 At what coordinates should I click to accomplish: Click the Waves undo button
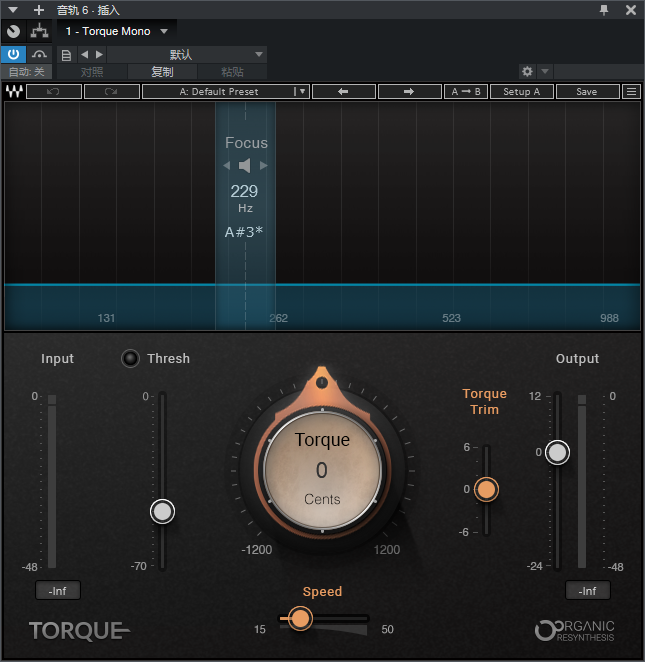(x=54, y=92)
